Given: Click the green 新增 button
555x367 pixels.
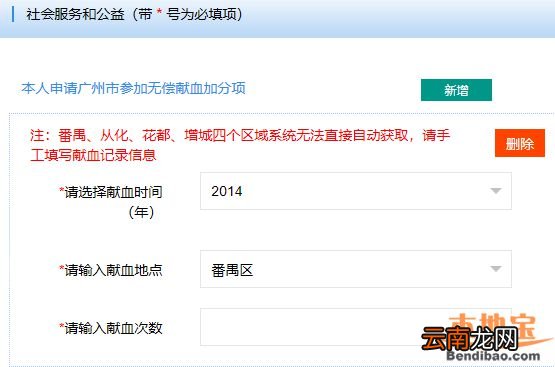Looking at the screenshot, I should pyautogui.click(x=456, y=90).
